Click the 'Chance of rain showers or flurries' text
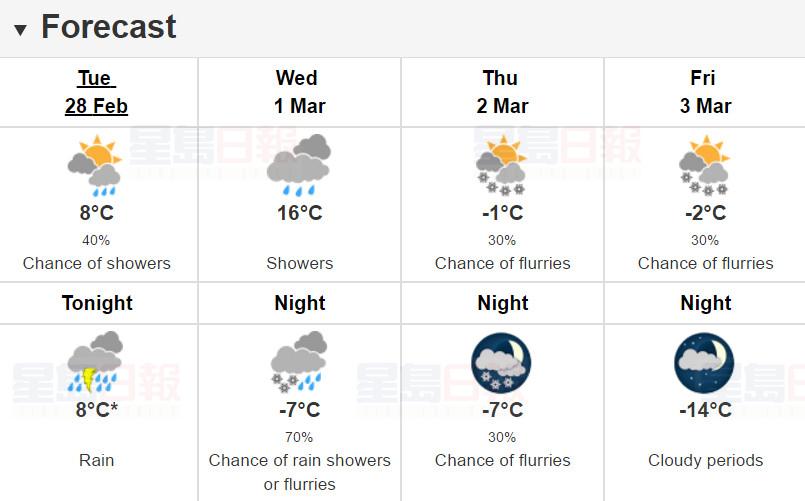 point(299,472)
